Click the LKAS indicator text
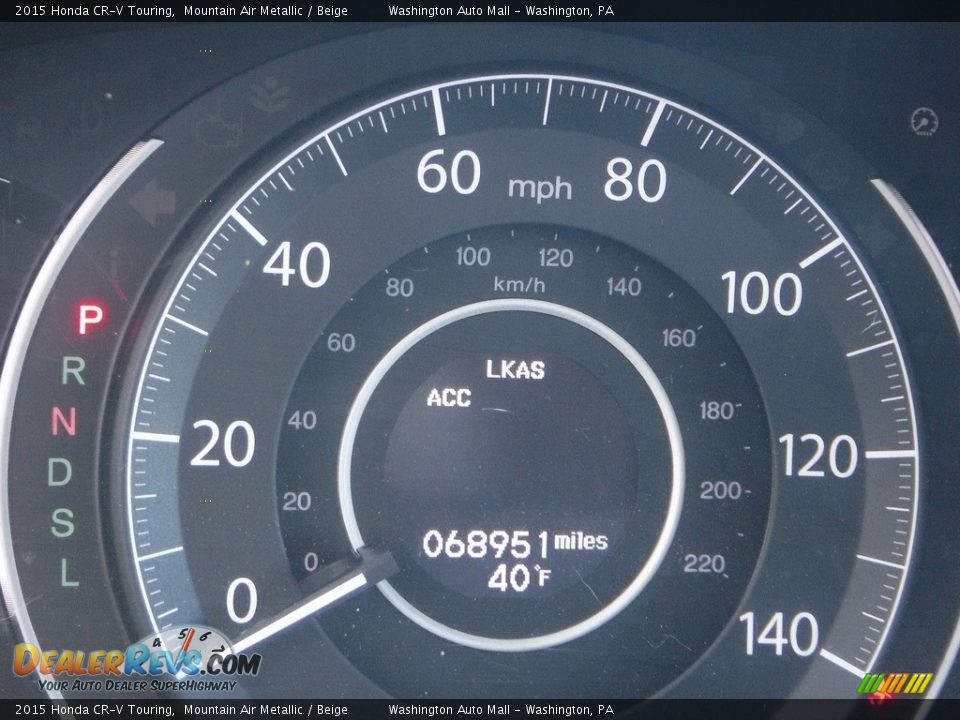This screenshot has height=720, width=960. pos(515,370)
